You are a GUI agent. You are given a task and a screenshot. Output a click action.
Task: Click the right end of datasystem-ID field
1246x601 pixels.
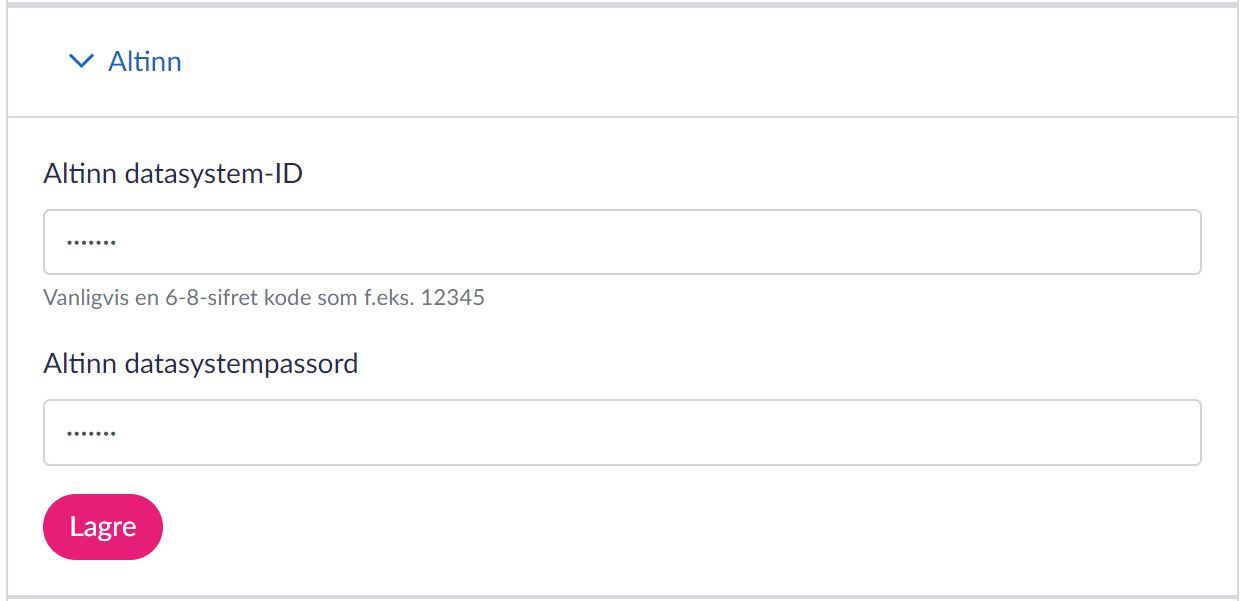[x=1170, y=242]
